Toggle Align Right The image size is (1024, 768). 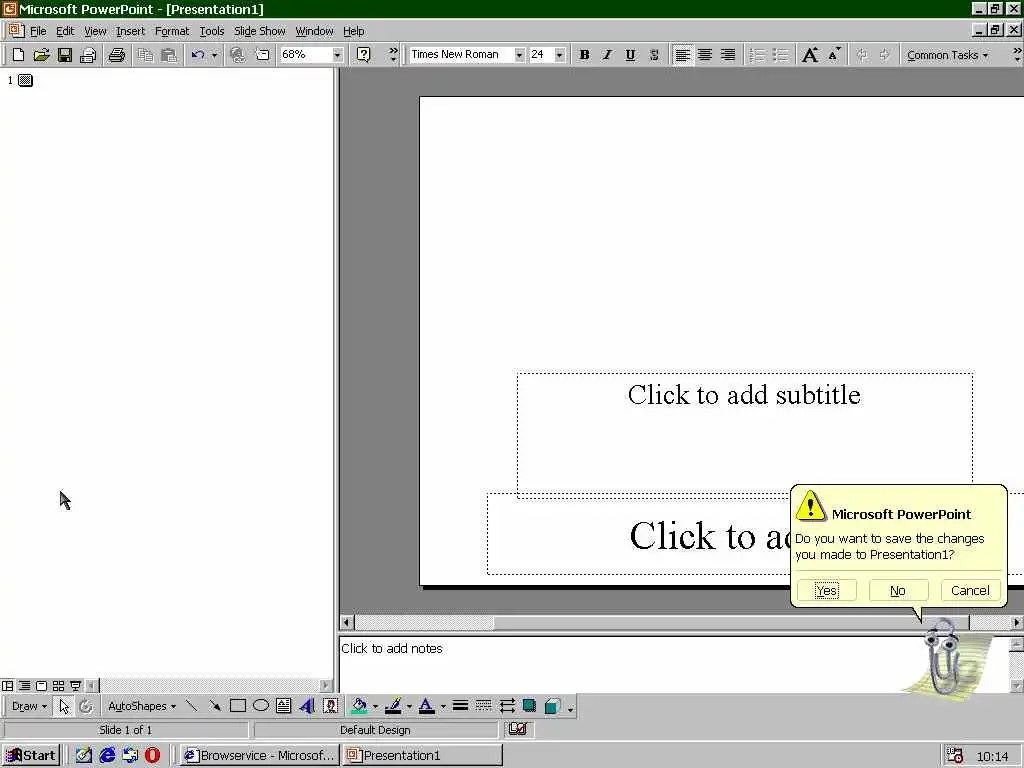pos(728,55)
